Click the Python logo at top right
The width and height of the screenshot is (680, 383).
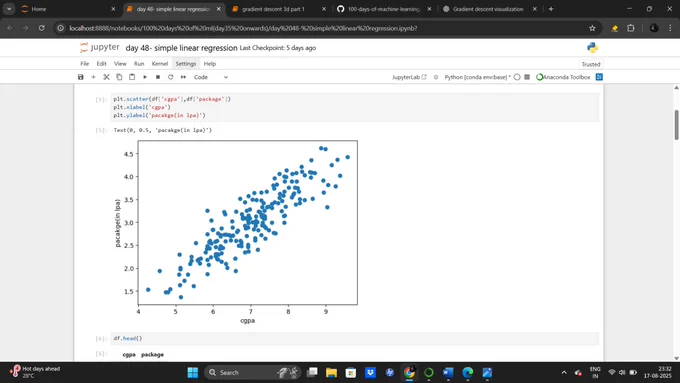tap(592, 48)
